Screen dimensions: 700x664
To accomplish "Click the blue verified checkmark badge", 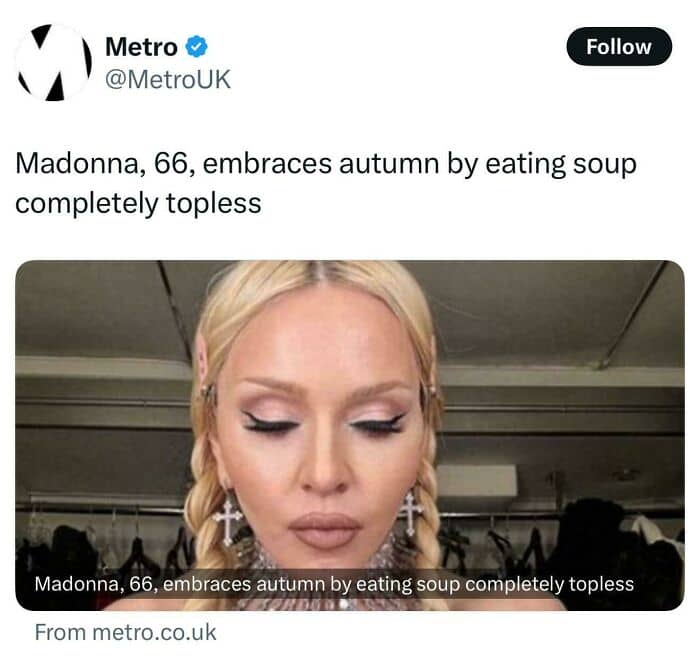I will [199, 47].
